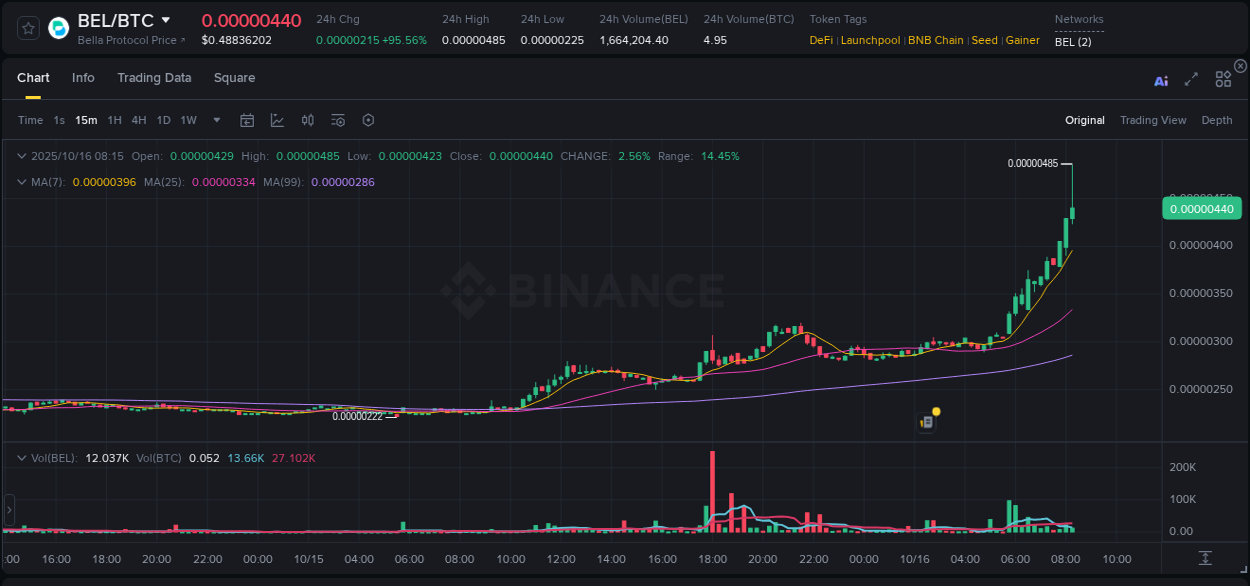The image size is (1250, 586).
Task: Select the 1W timeframe
Action: (x=188, y=120)
